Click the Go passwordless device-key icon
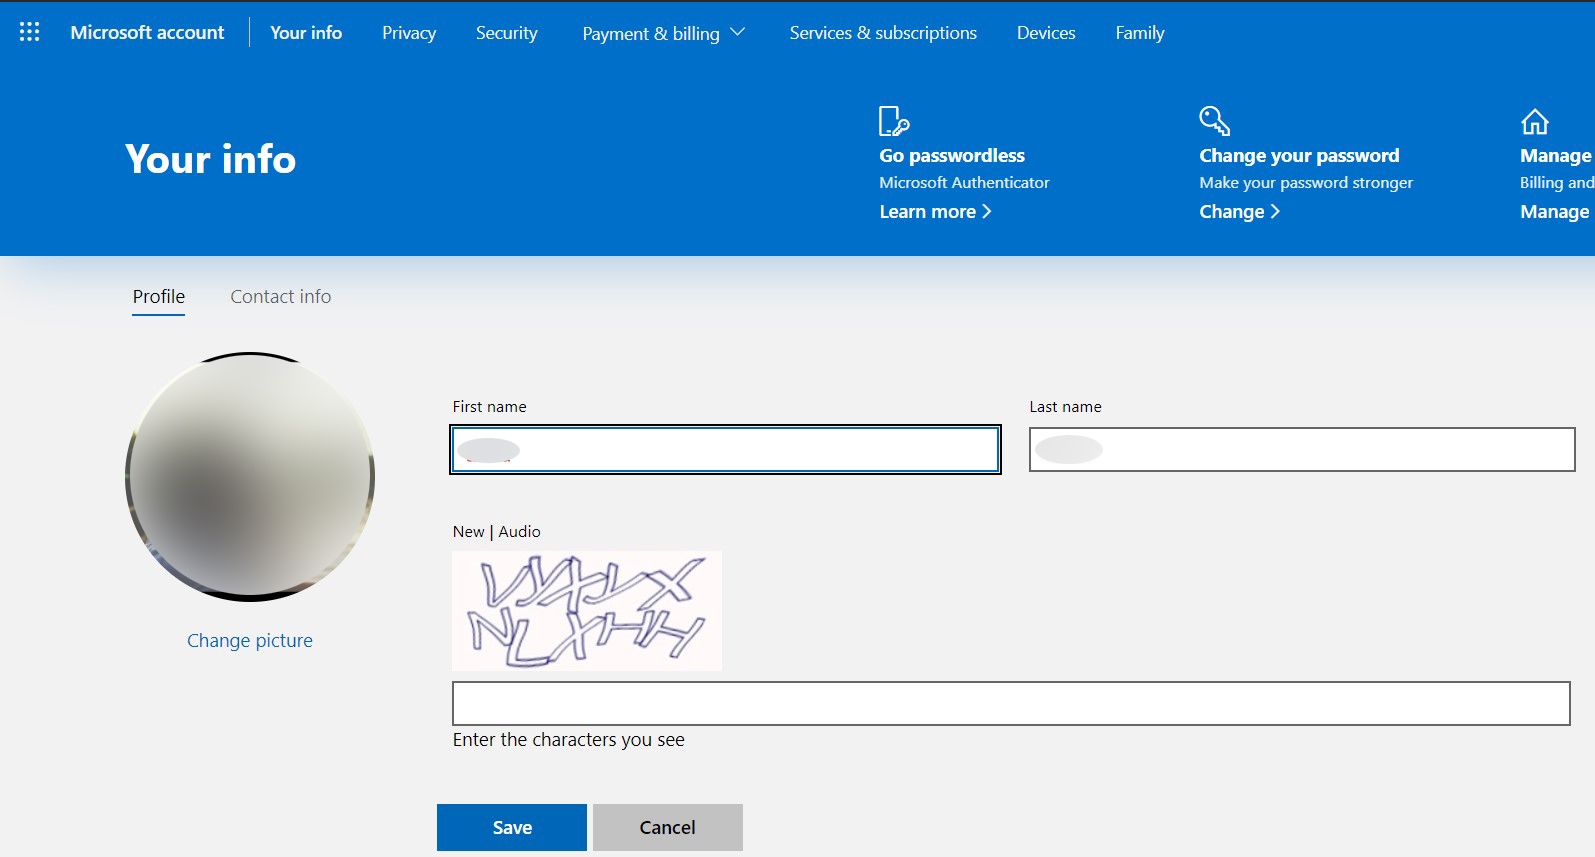 pos(894,121)
